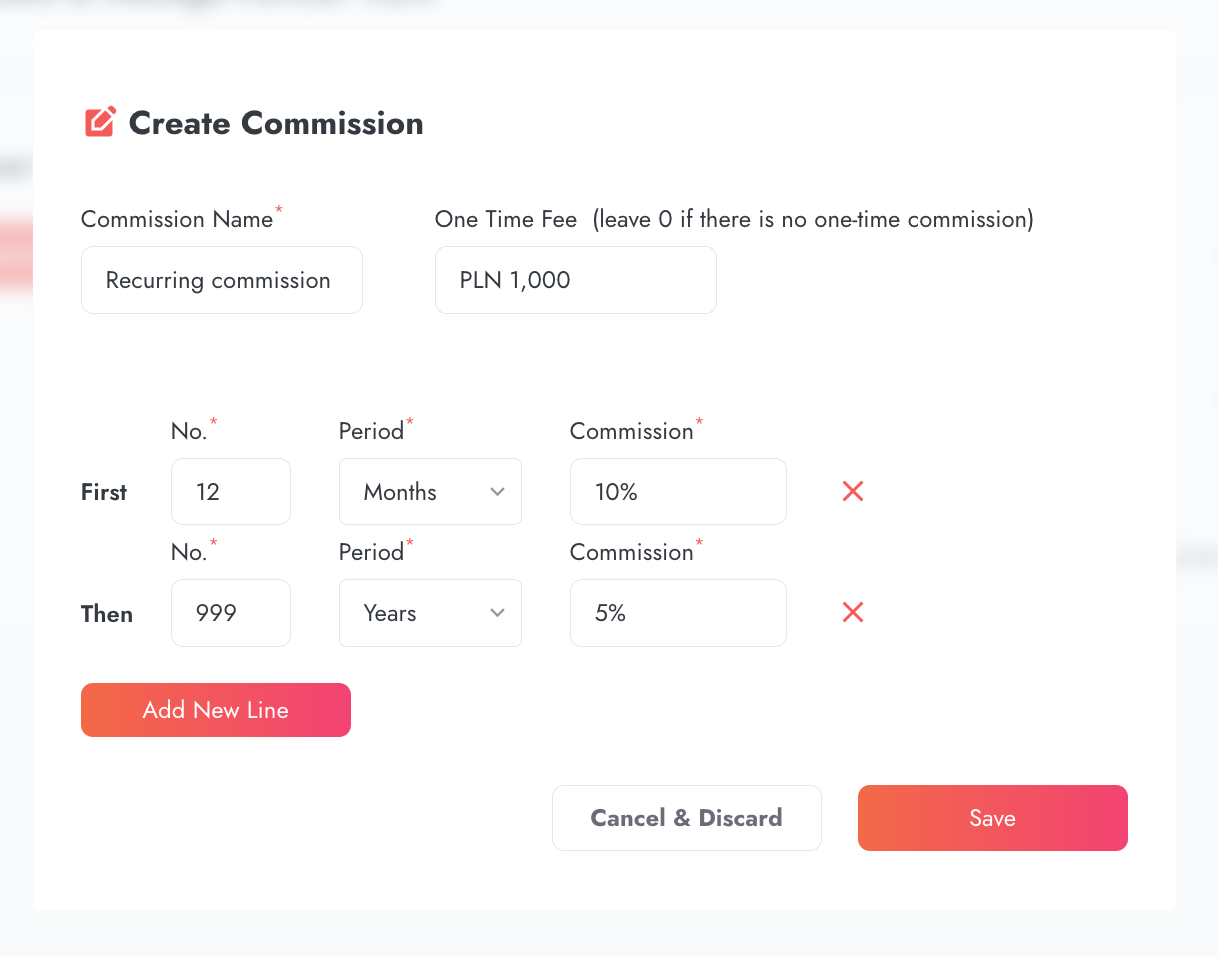Delete the Then commission line with red X
The width and height of the screenshot is (1218, 956).
click(x=853, y=612)
